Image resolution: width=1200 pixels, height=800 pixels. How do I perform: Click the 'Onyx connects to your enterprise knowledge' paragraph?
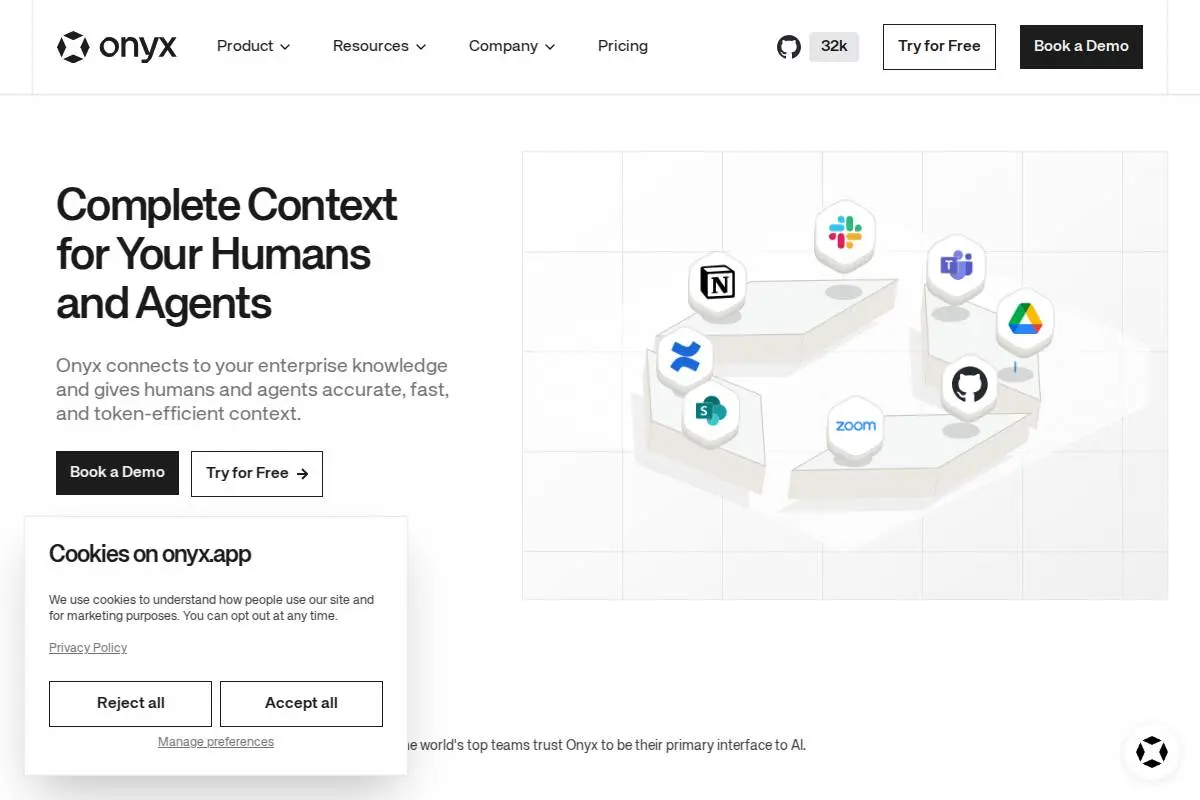[252, 390]
